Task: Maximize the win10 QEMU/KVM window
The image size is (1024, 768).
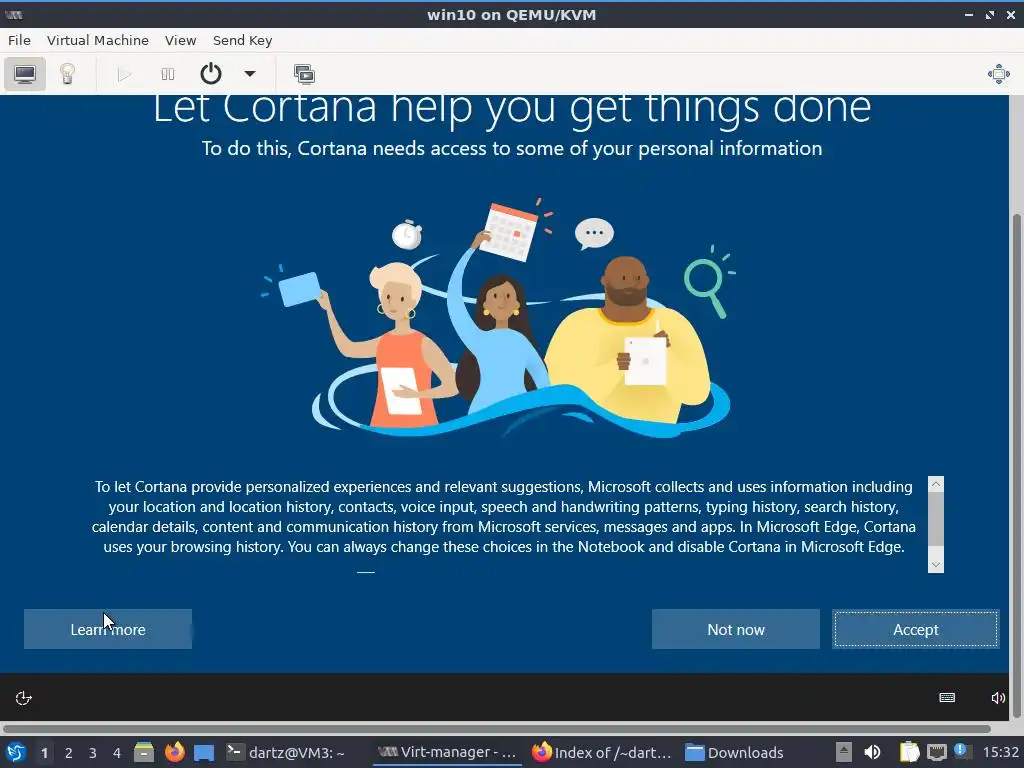Action: [x=990, y=14]
